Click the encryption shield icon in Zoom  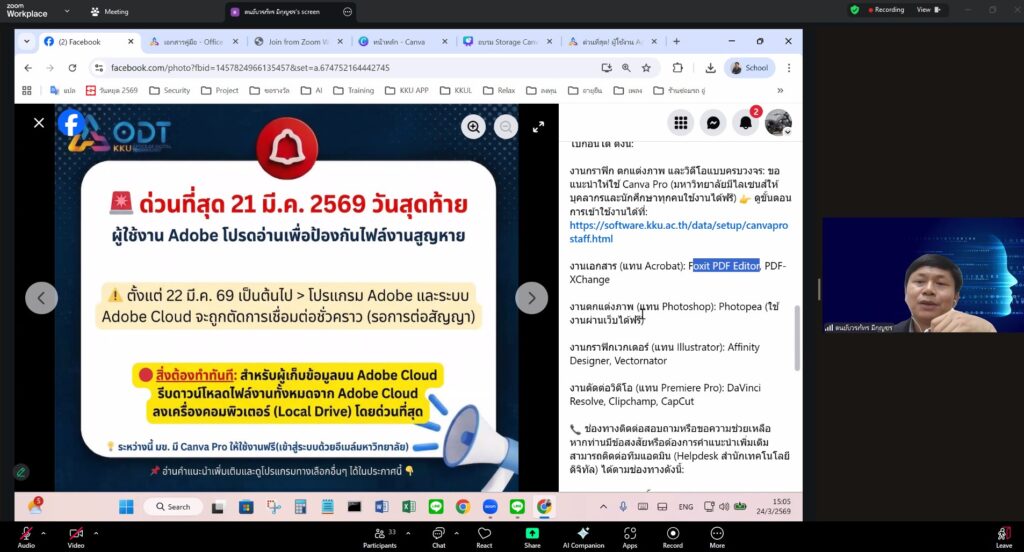click(855, 10)
